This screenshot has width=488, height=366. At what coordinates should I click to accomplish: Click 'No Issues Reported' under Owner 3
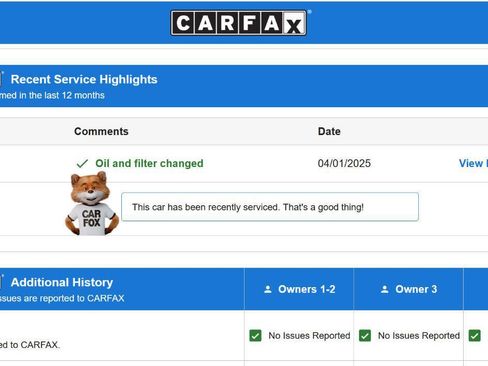(x=419, y=336)
